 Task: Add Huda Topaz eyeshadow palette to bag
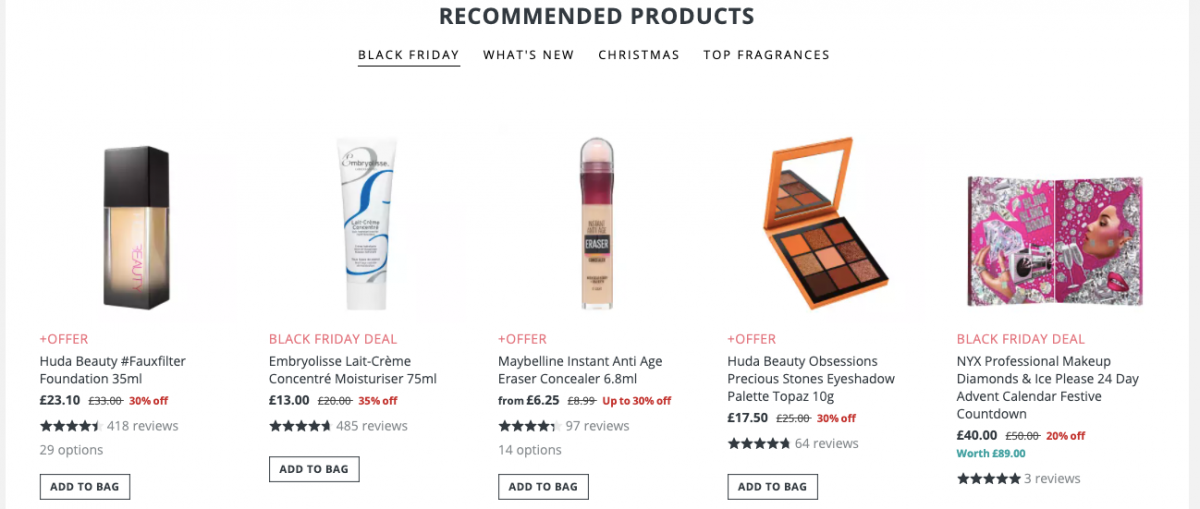(x=772, y=487)
